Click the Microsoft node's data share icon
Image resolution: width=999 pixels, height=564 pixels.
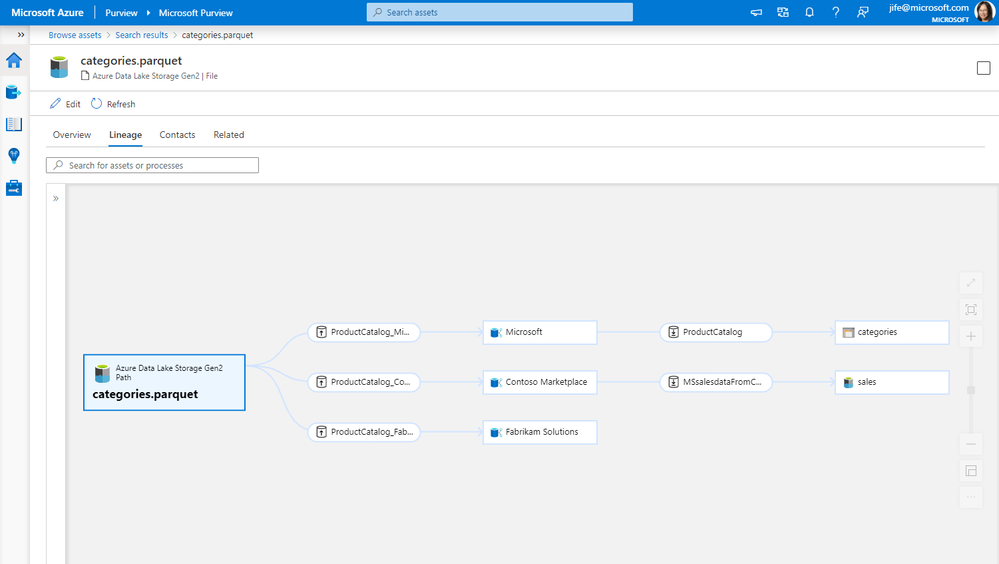click(x=496, y=332)
